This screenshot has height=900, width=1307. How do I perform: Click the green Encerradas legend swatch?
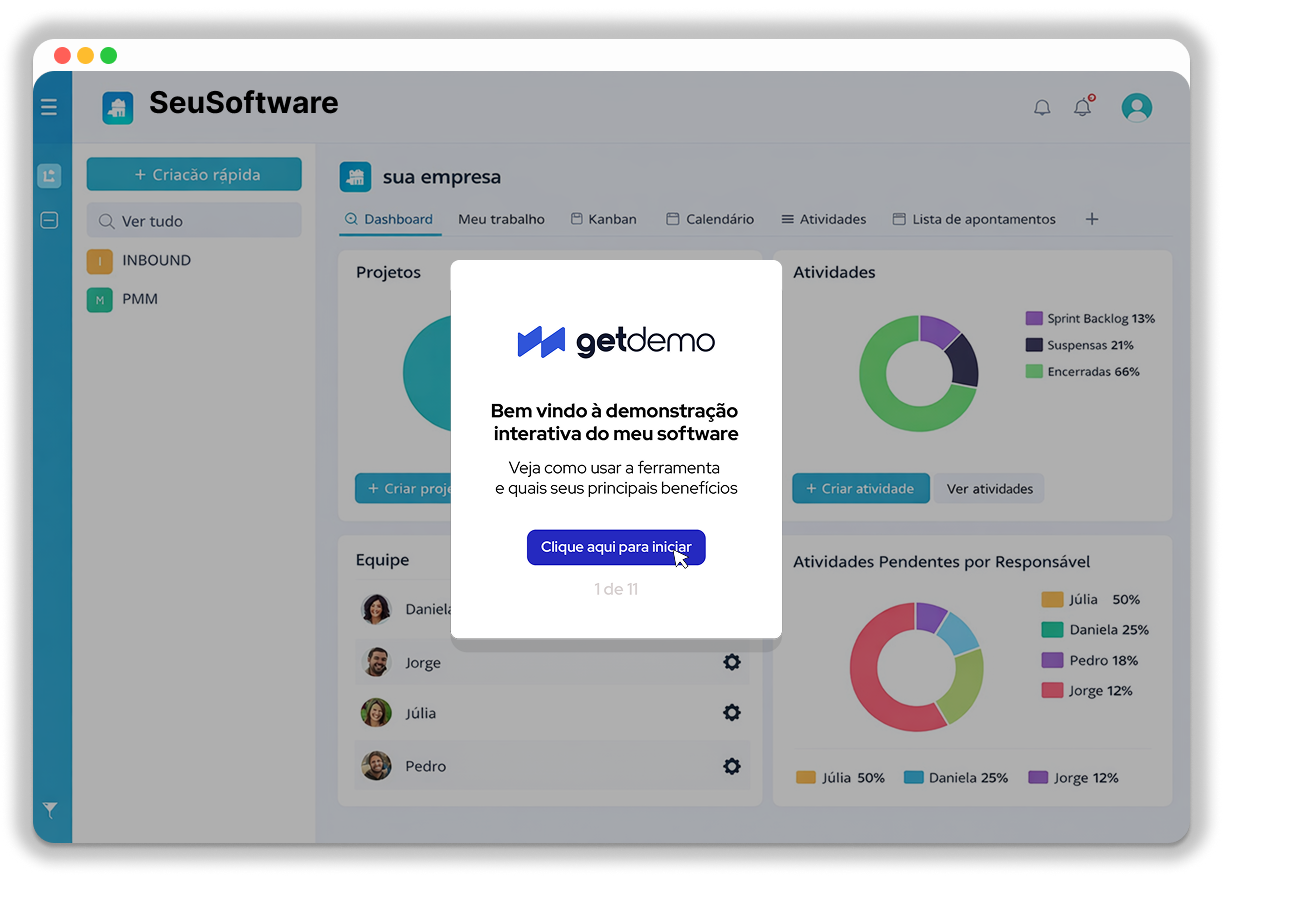click(1034, 371)
